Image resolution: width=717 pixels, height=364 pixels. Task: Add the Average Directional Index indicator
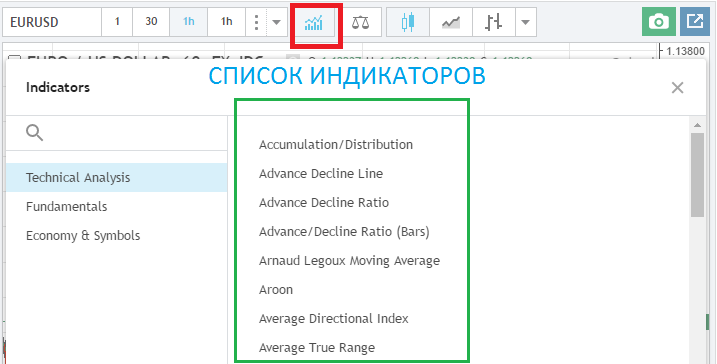(x=334, y=319)
